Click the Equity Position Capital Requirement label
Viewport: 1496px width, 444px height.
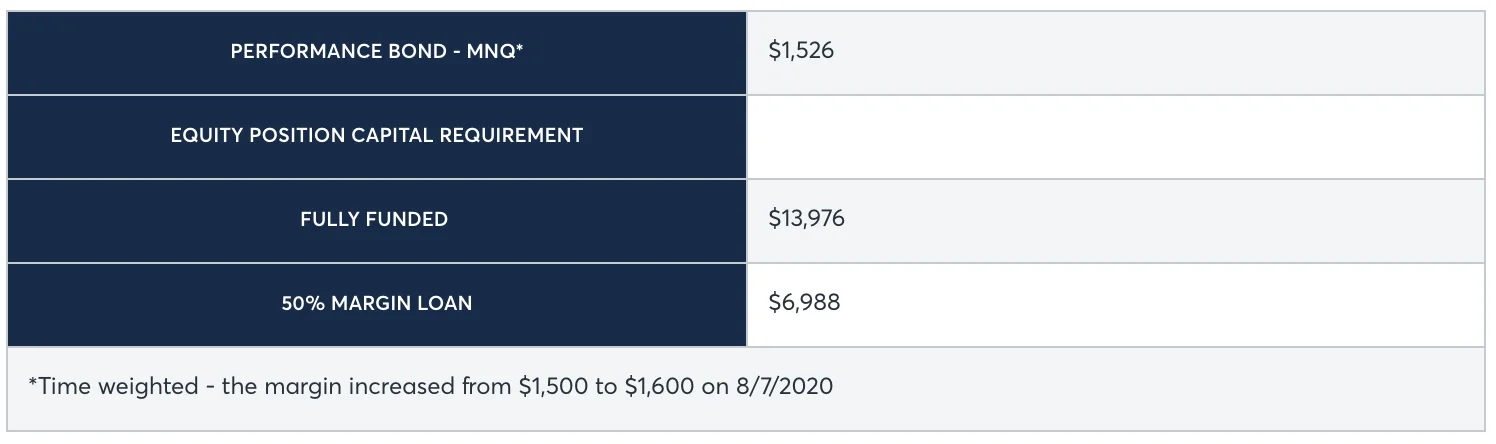pos(377,136)
